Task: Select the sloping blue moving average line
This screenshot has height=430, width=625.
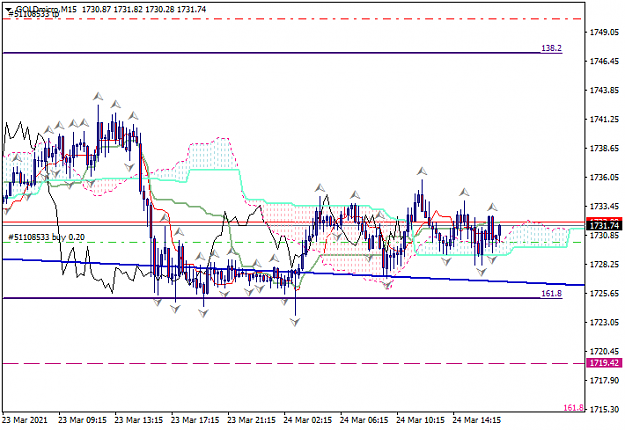Action: click(293, 273)
